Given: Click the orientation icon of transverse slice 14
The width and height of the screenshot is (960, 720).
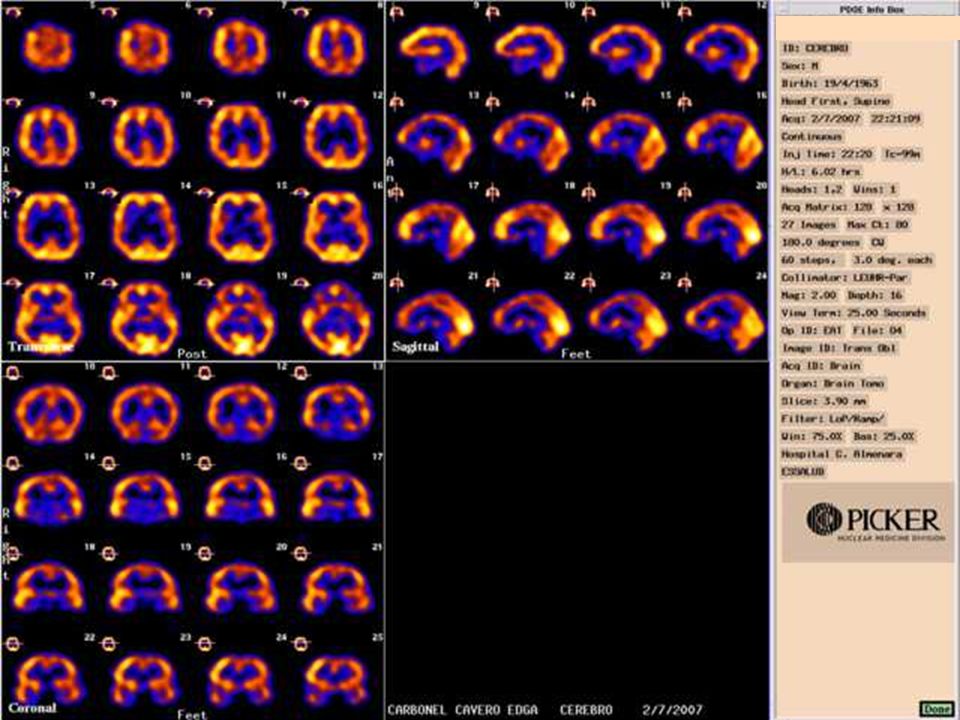Looking at the screenshot, I should pyautogui.click(x=109, y=193).
